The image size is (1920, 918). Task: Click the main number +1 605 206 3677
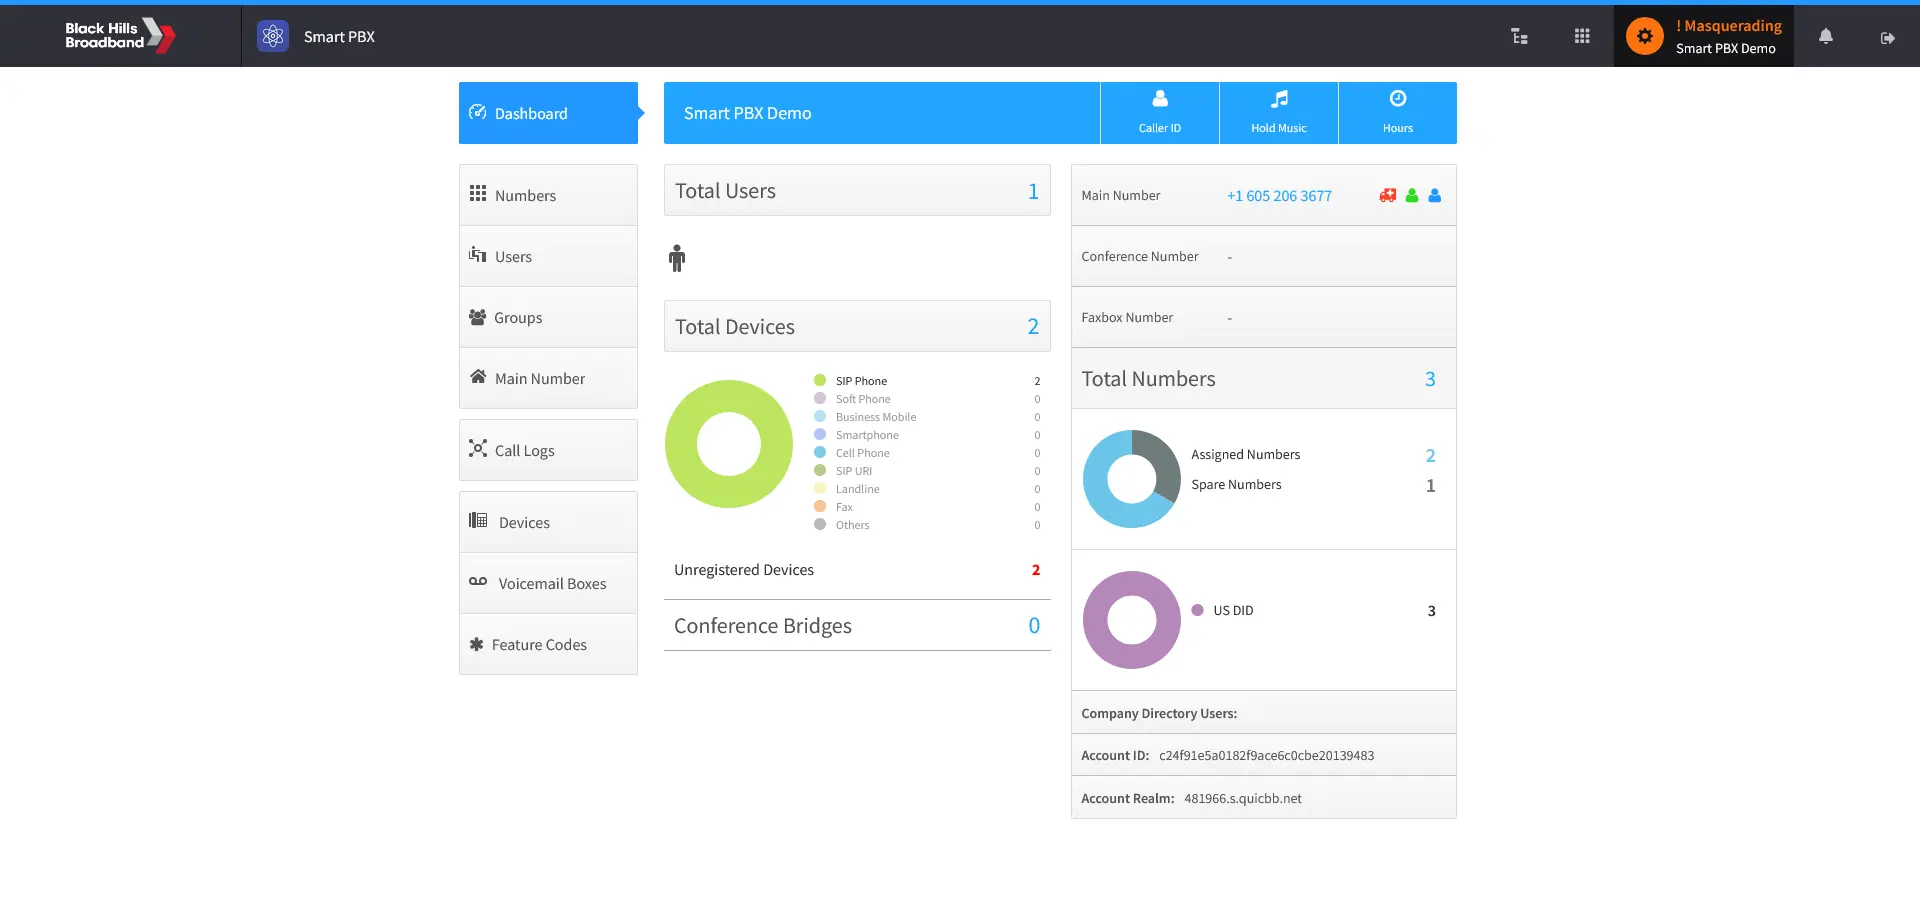(x=1279, y=196)
